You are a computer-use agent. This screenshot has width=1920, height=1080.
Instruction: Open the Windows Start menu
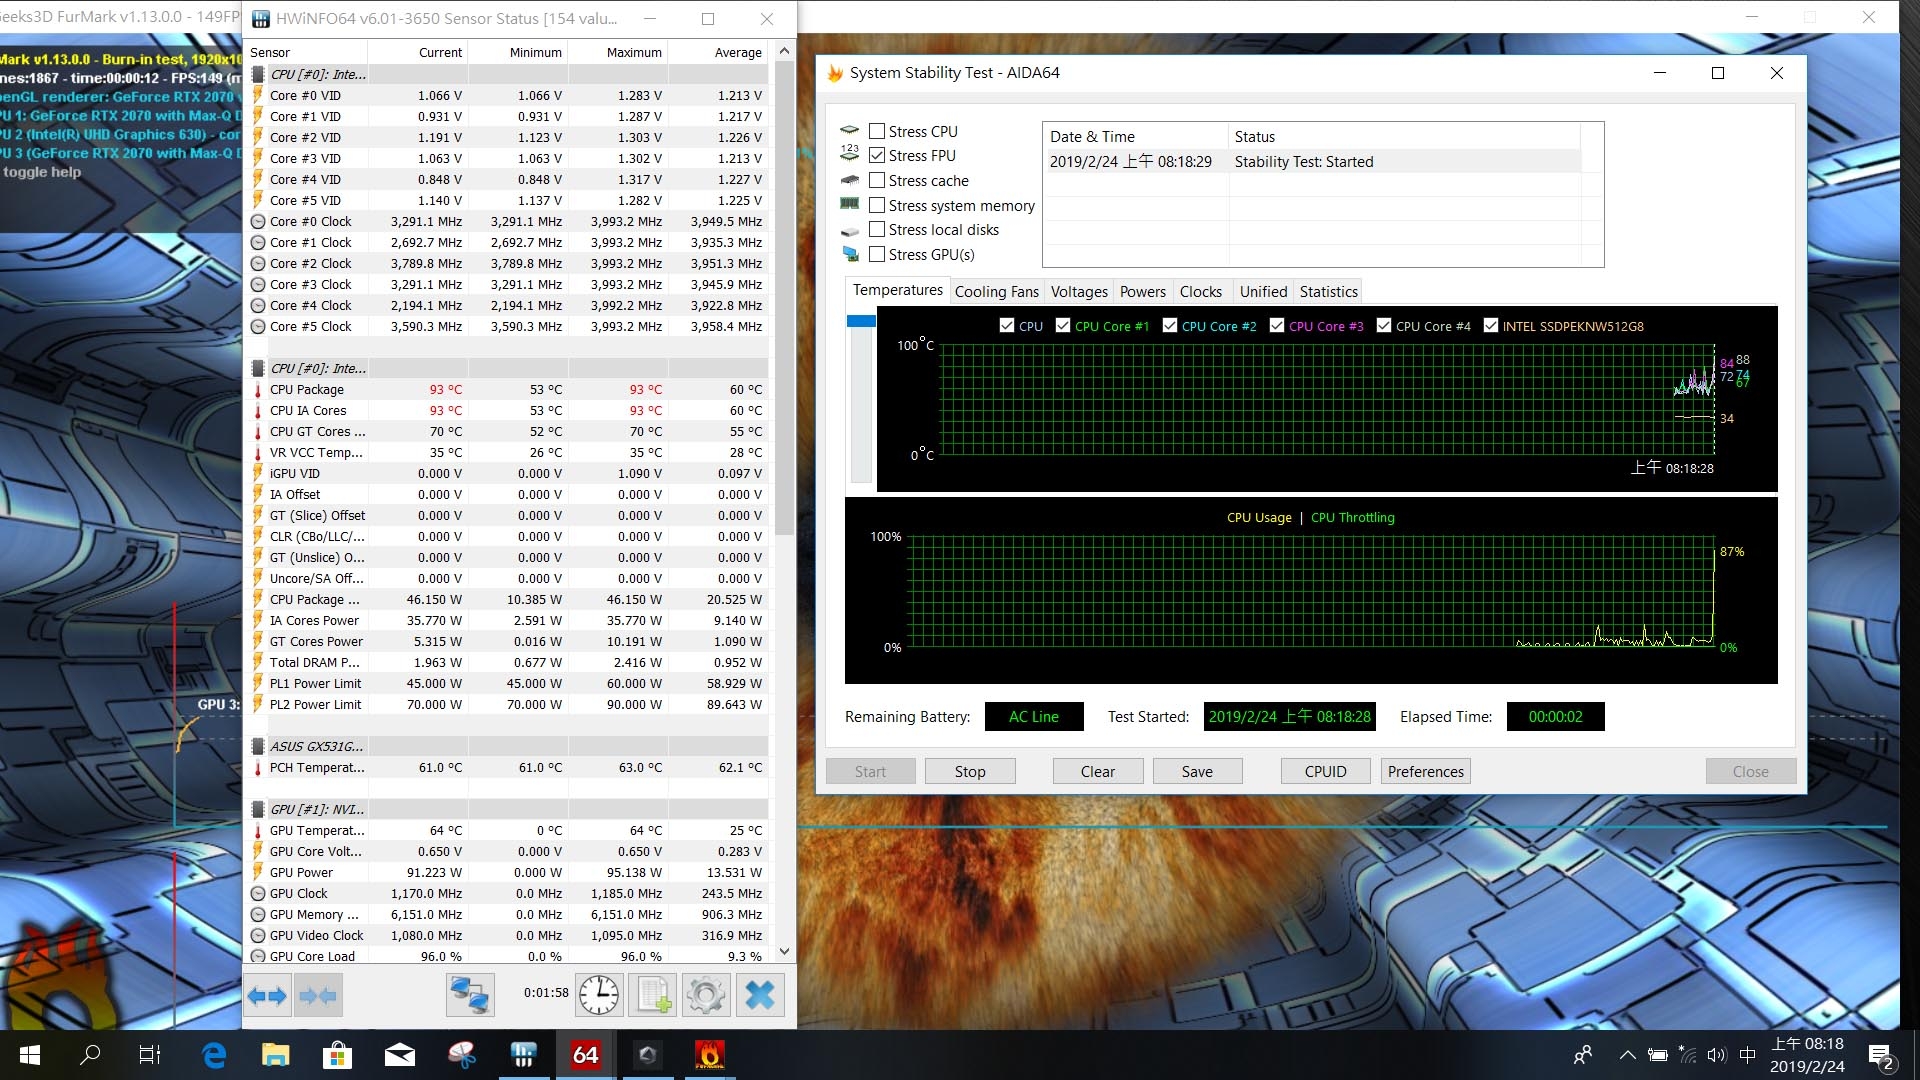30,1055
